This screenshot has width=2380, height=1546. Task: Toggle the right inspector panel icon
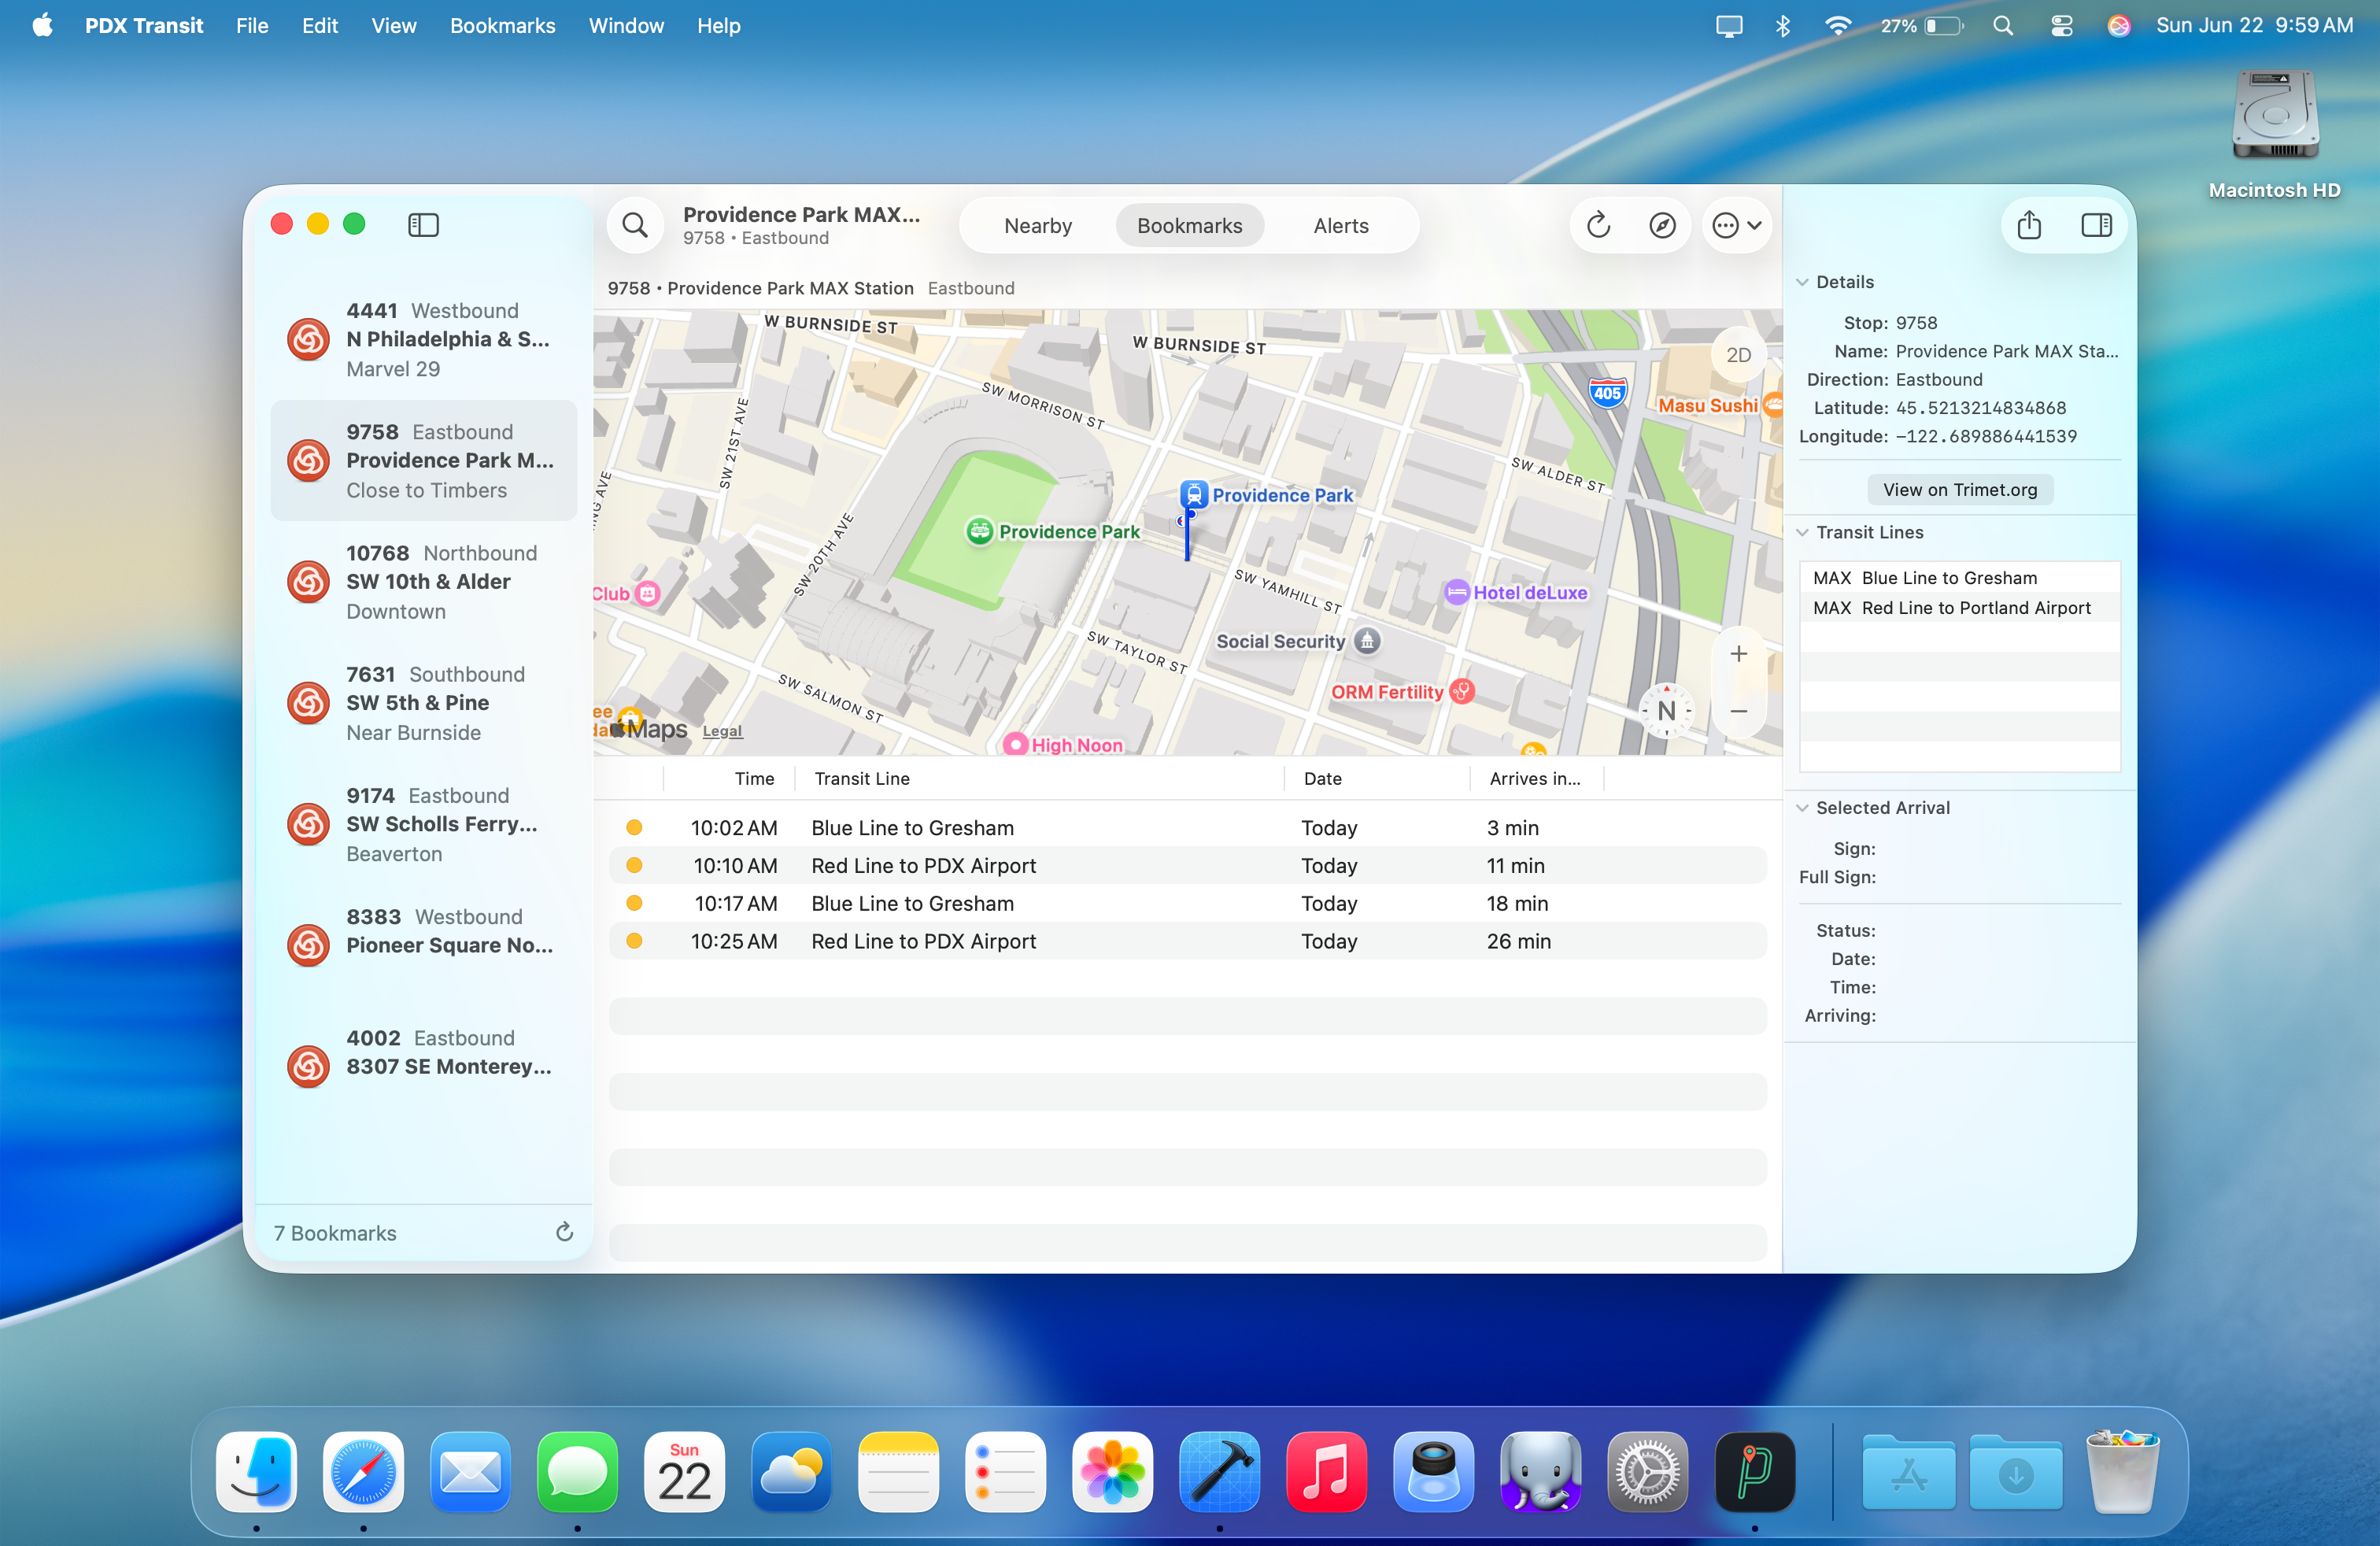tap(2096, 225)
